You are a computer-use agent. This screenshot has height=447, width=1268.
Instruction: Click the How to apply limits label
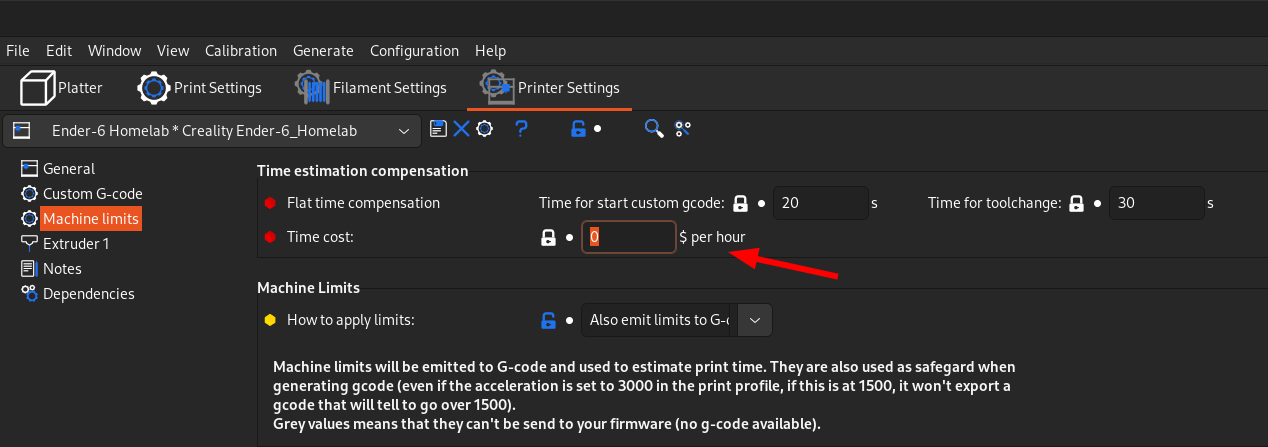pyautogui.click(x=350, y=320)
